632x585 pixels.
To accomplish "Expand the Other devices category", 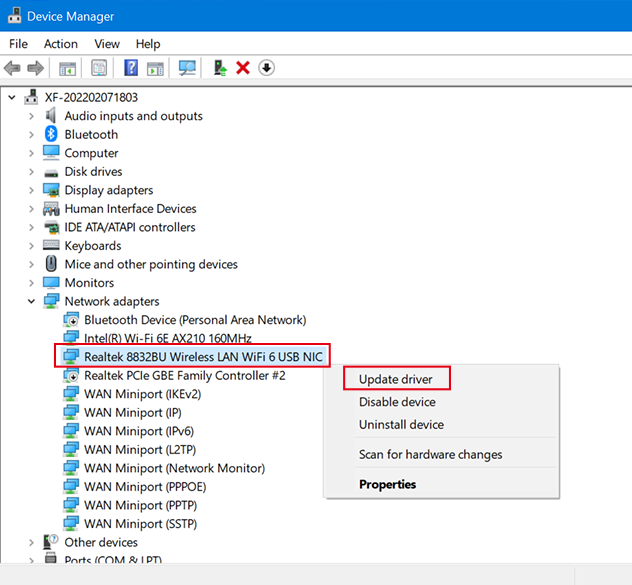I will coord(31,543).
